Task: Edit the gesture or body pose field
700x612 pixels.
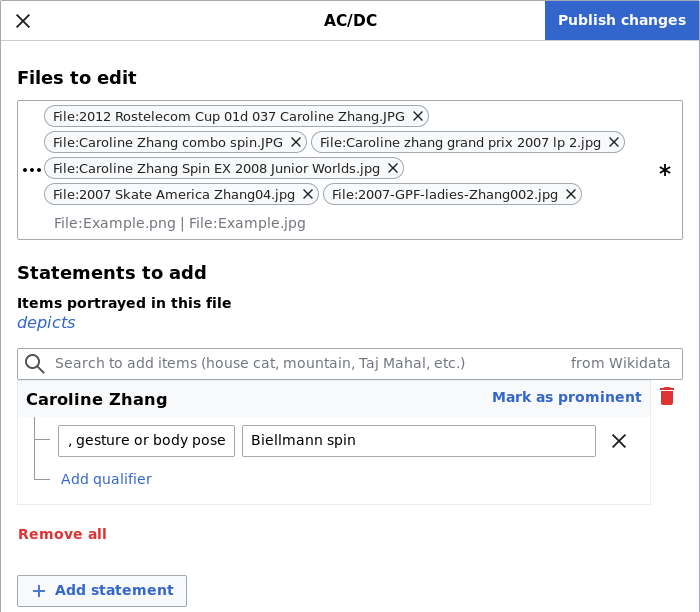Action: [x=146, y=441]
